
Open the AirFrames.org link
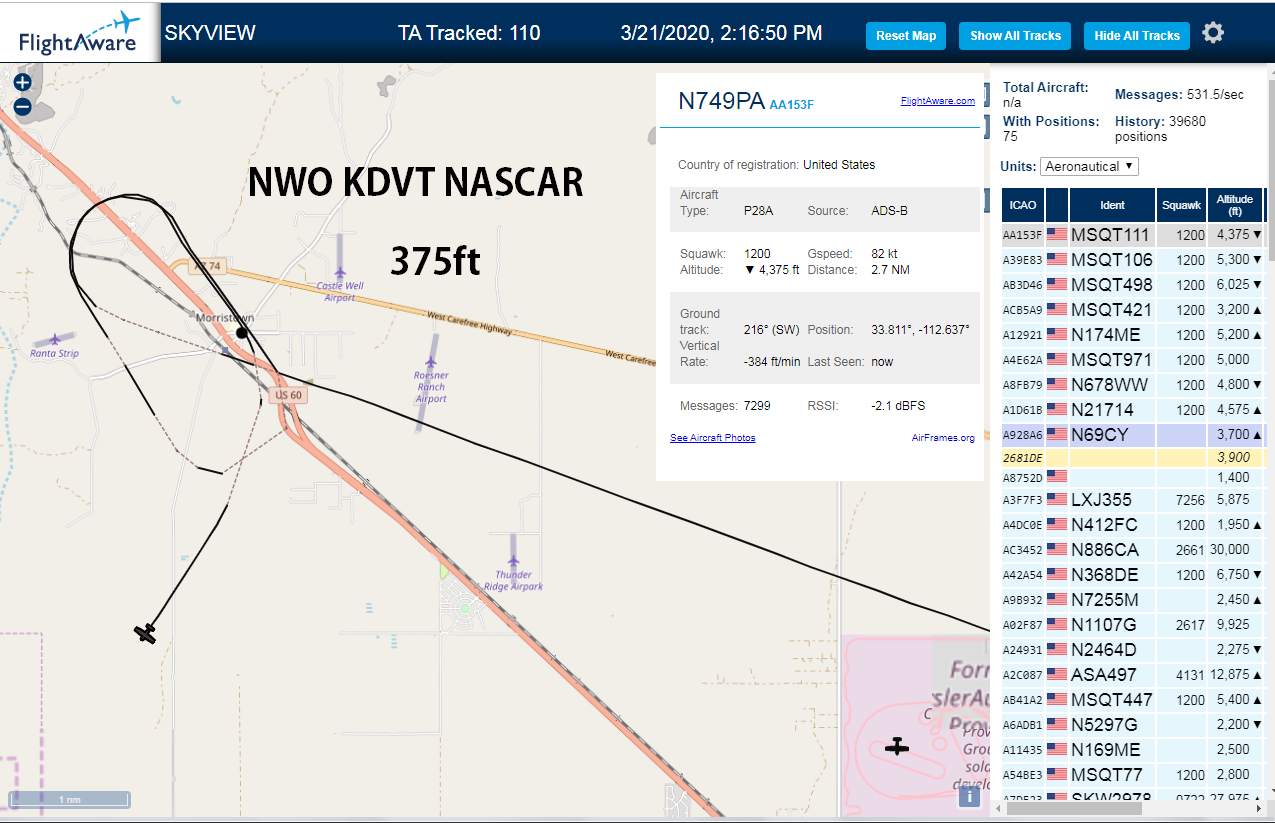tap(943, 438)
